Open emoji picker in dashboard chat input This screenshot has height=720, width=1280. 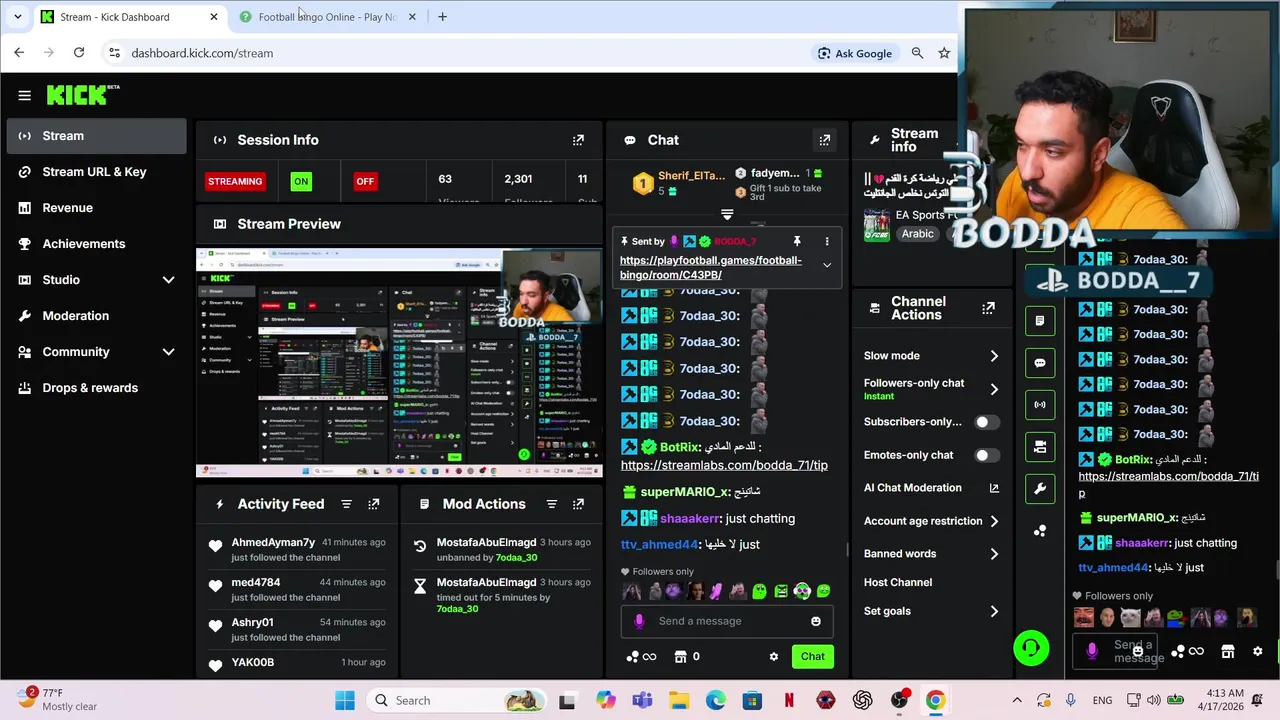pos(816,621)
